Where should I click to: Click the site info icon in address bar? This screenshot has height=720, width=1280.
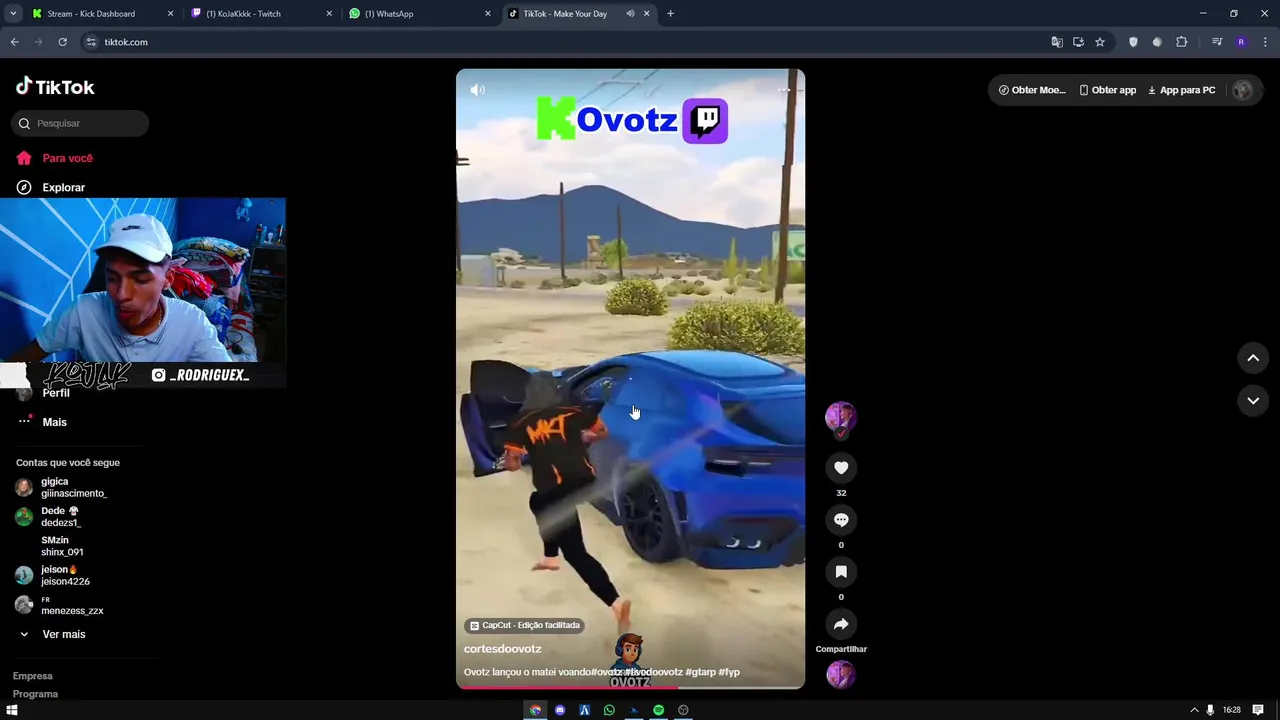(x=91, y=42)
